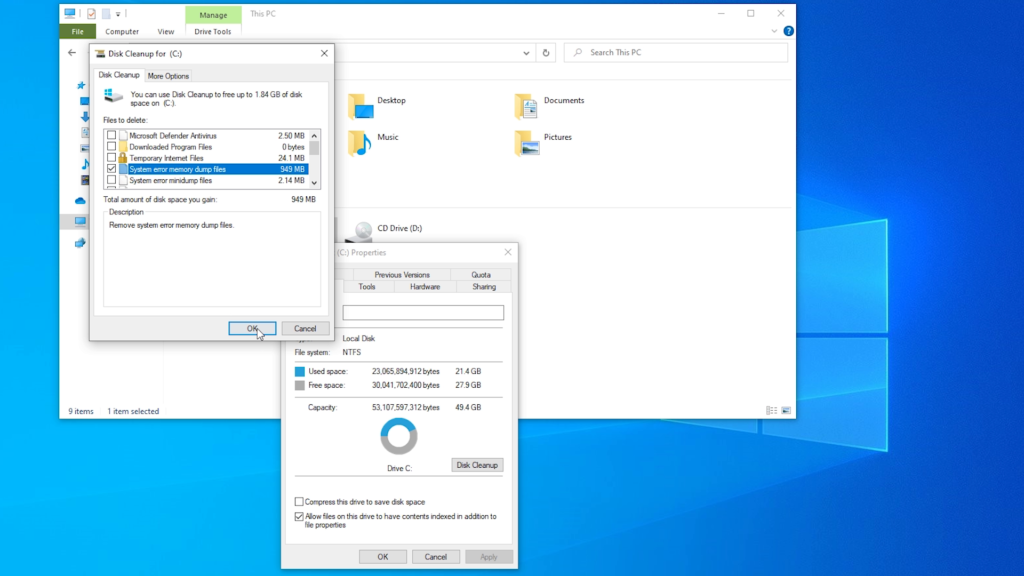Switch to More Options tab
The width and height of the screenshot is (1024, 576).
[168, 76]
